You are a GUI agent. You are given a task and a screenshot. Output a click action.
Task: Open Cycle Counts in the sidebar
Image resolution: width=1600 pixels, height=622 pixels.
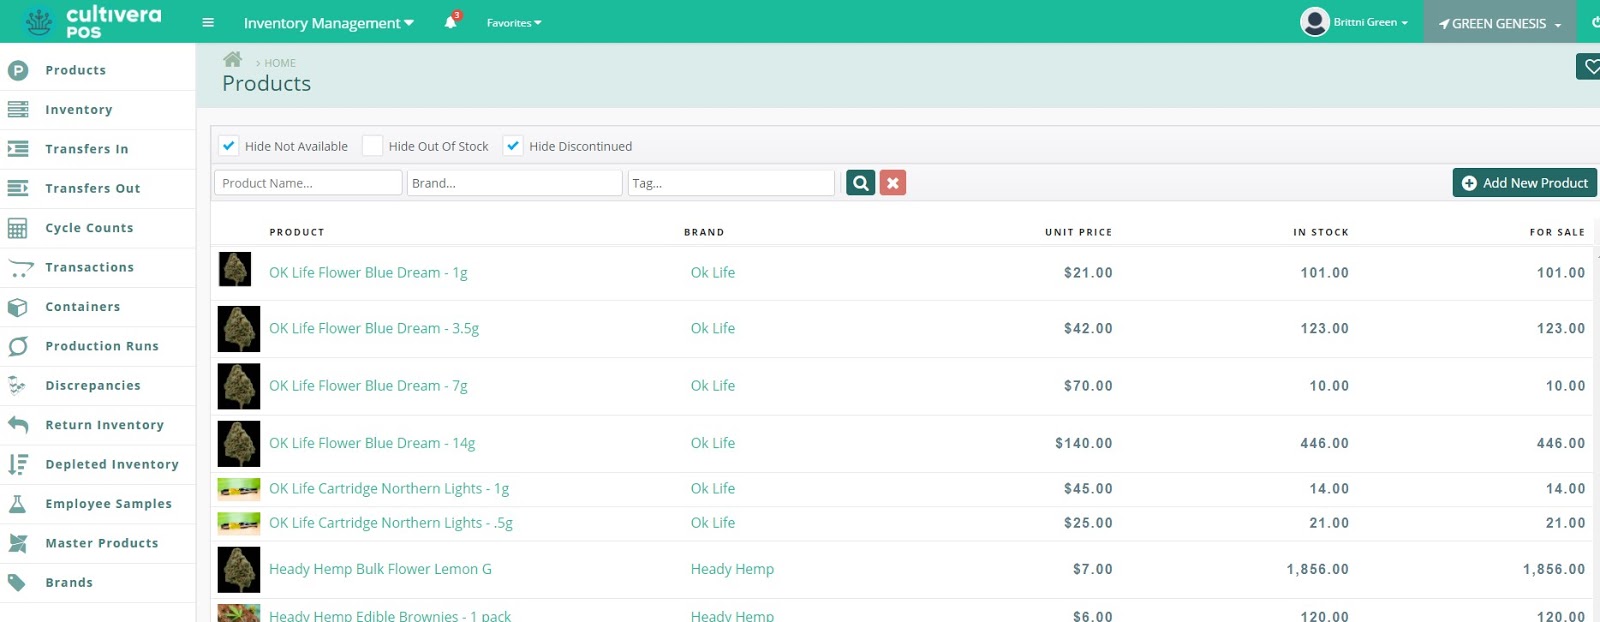coord(89,228)
